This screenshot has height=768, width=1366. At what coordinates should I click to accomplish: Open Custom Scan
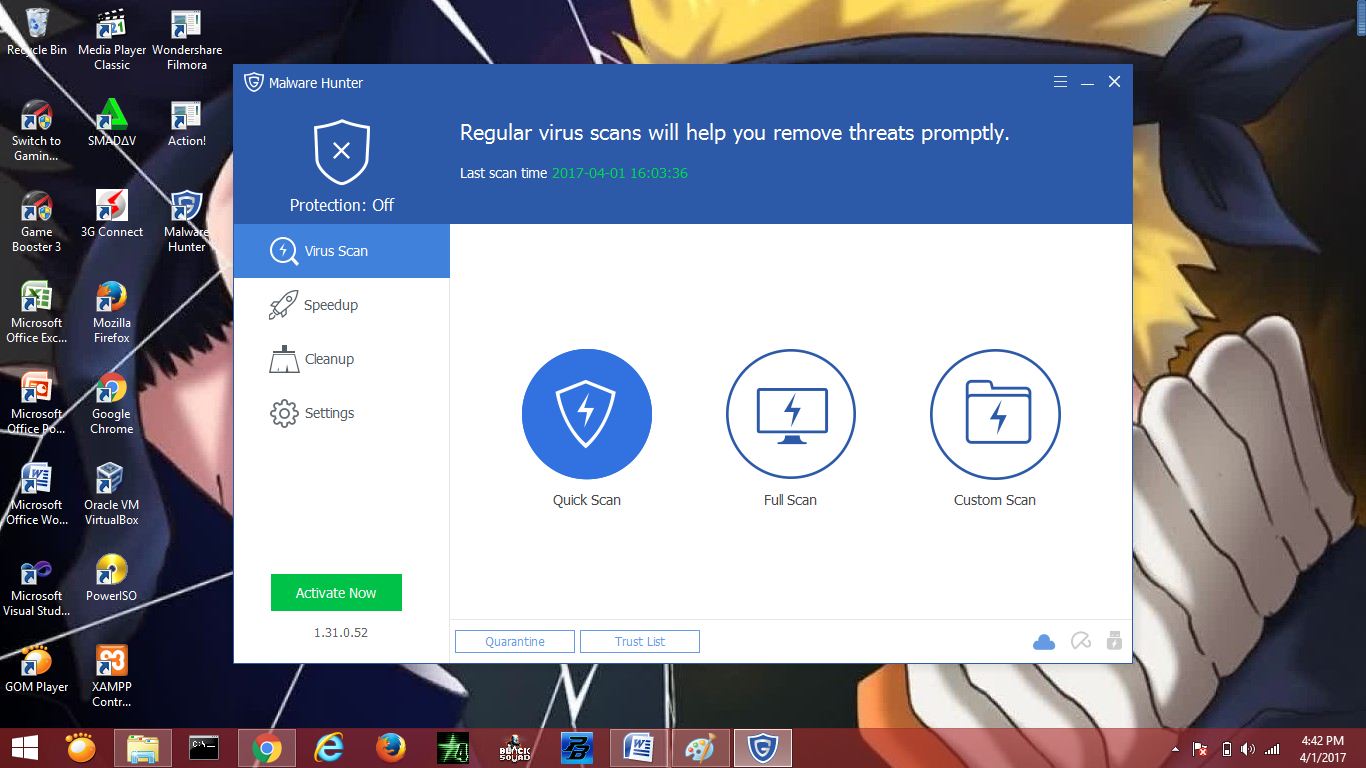994,413
